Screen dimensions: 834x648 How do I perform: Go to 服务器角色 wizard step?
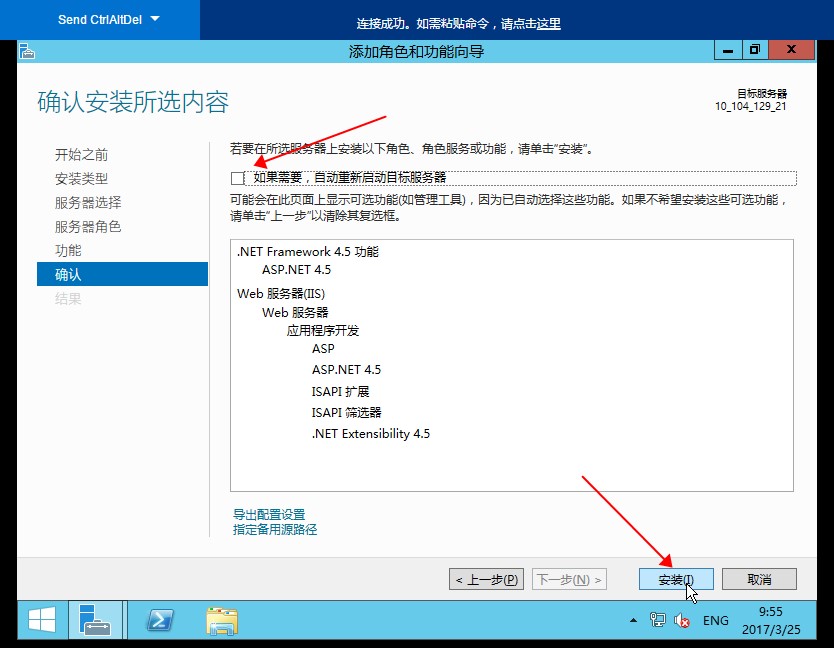click(88, 227)
